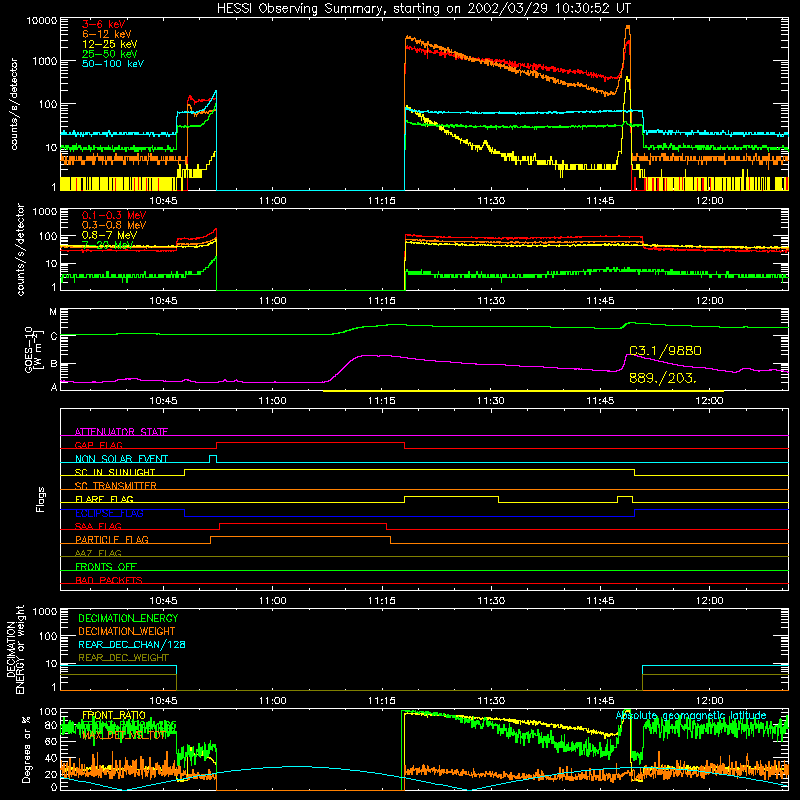Click the "HESSI Observing Summary" plot title
800x800 pixels.
click(x=424, y=8)
